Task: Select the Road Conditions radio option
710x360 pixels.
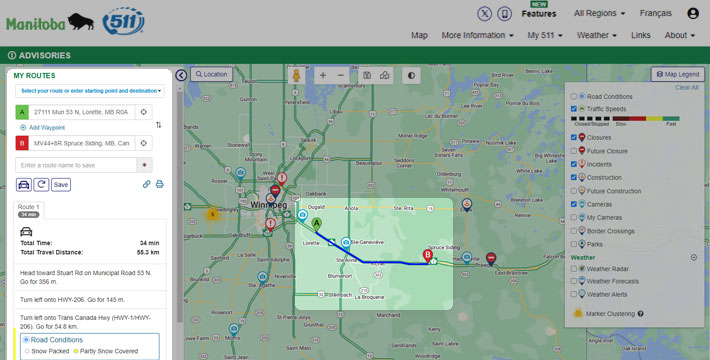Action: click(26, 340)
